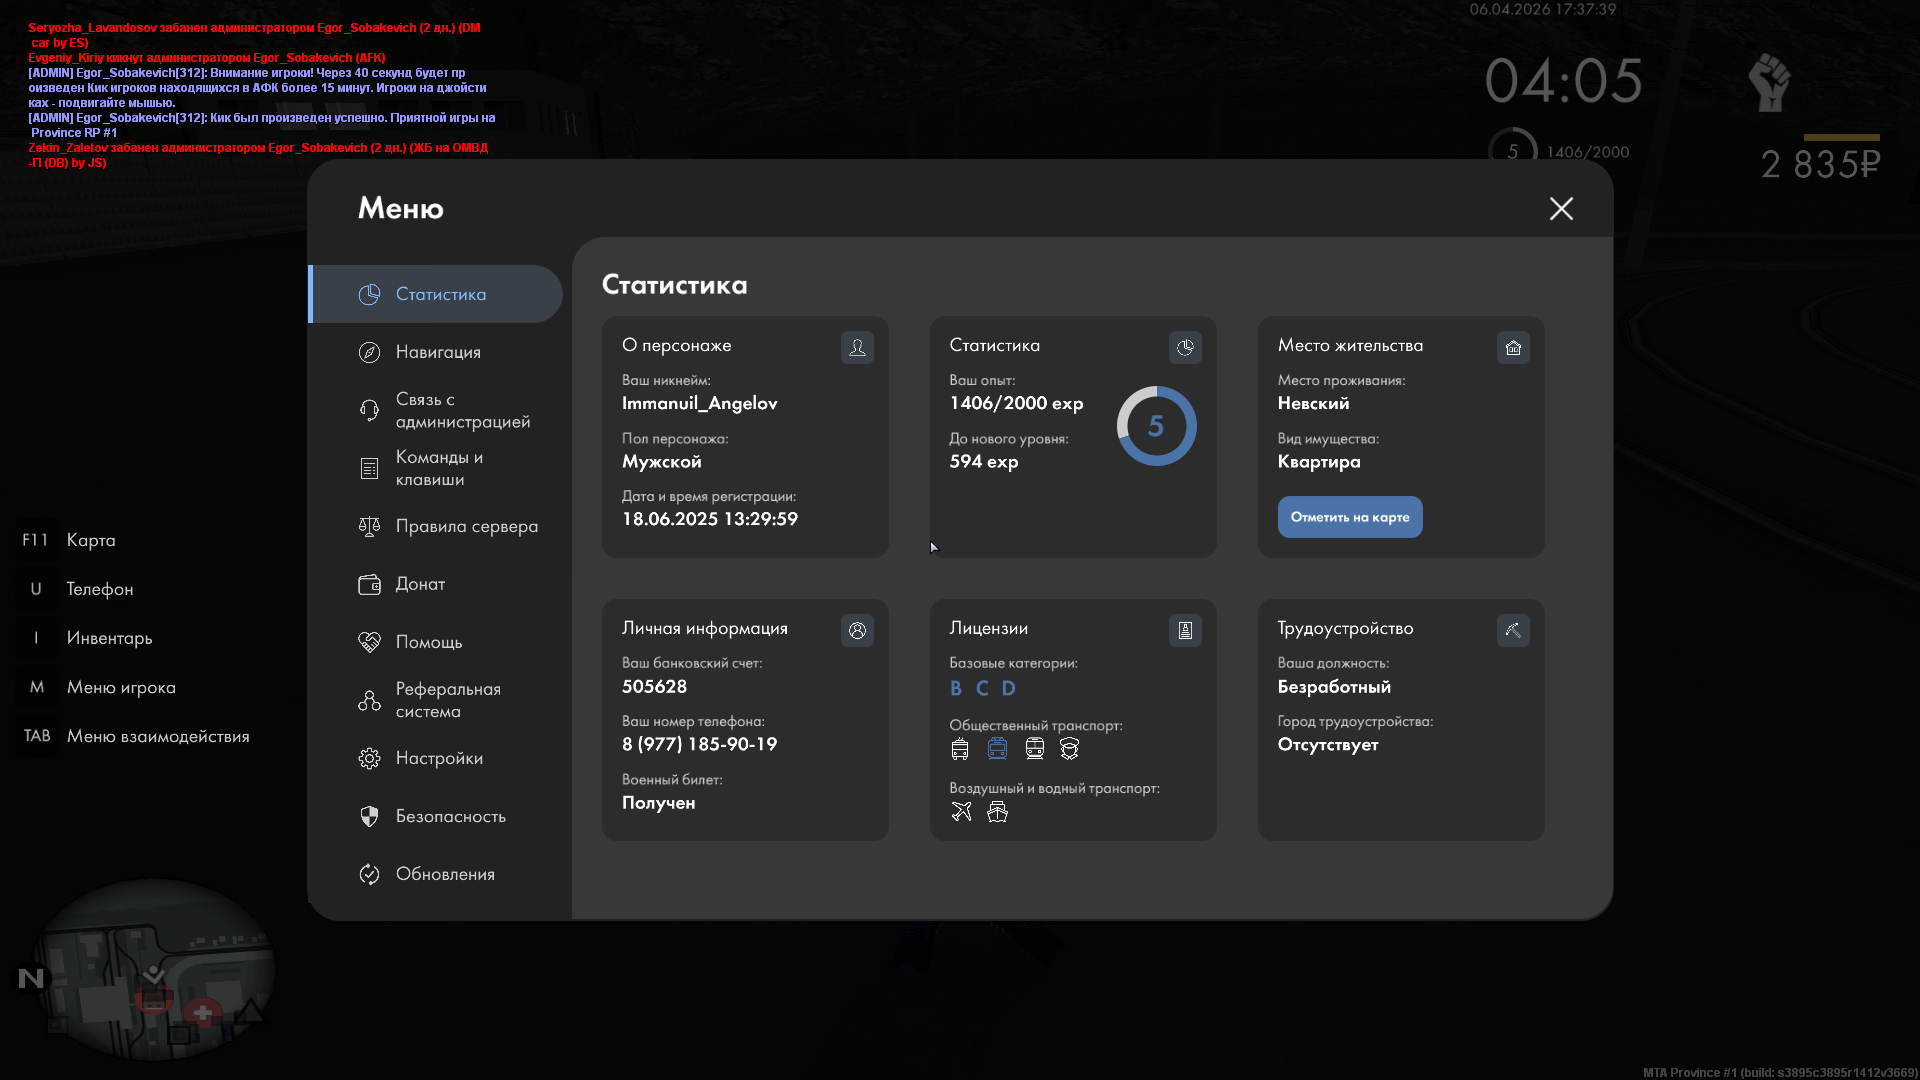Click the user icon in Личная информация card
Screen dimensions: 1920x1080
(857, 630)
